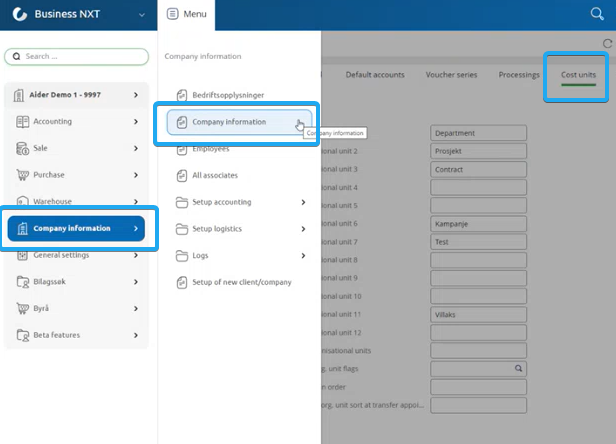The image size is (616, 444).
Task: Click the Beta features icon
Action: pos(23,335)
